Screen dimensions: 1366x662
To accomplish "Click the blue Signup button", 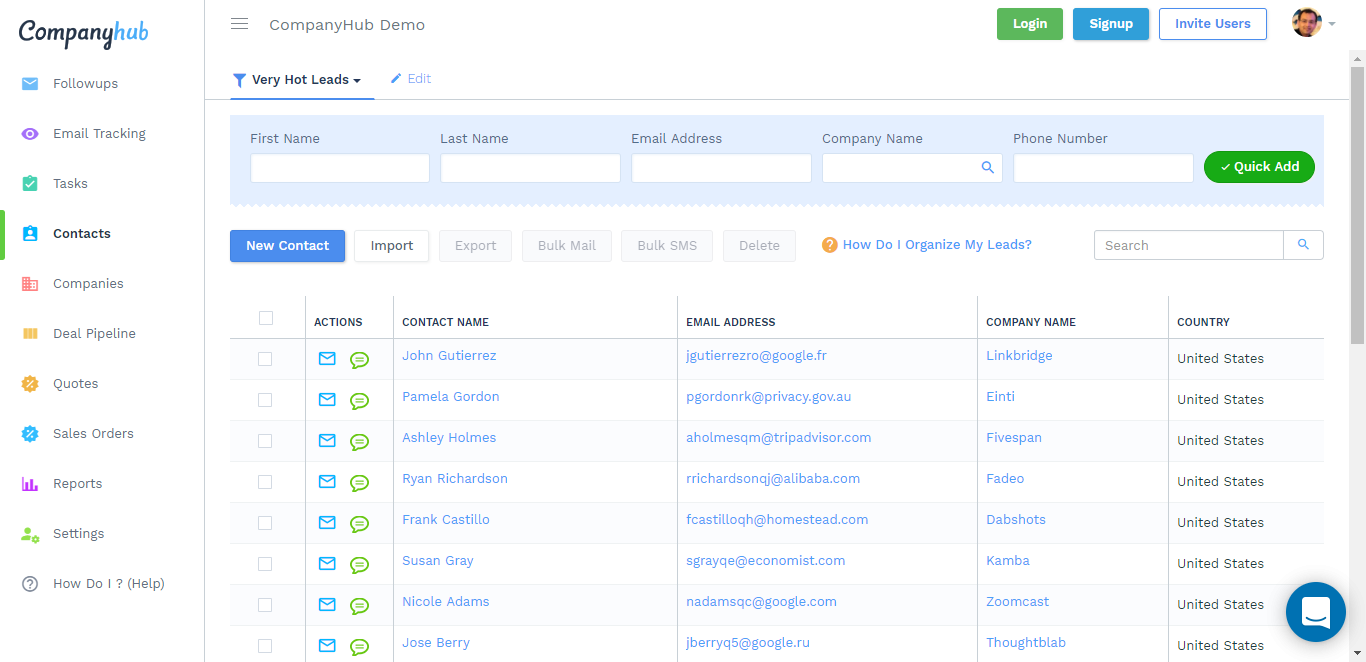I will (x=1111, y=24).
